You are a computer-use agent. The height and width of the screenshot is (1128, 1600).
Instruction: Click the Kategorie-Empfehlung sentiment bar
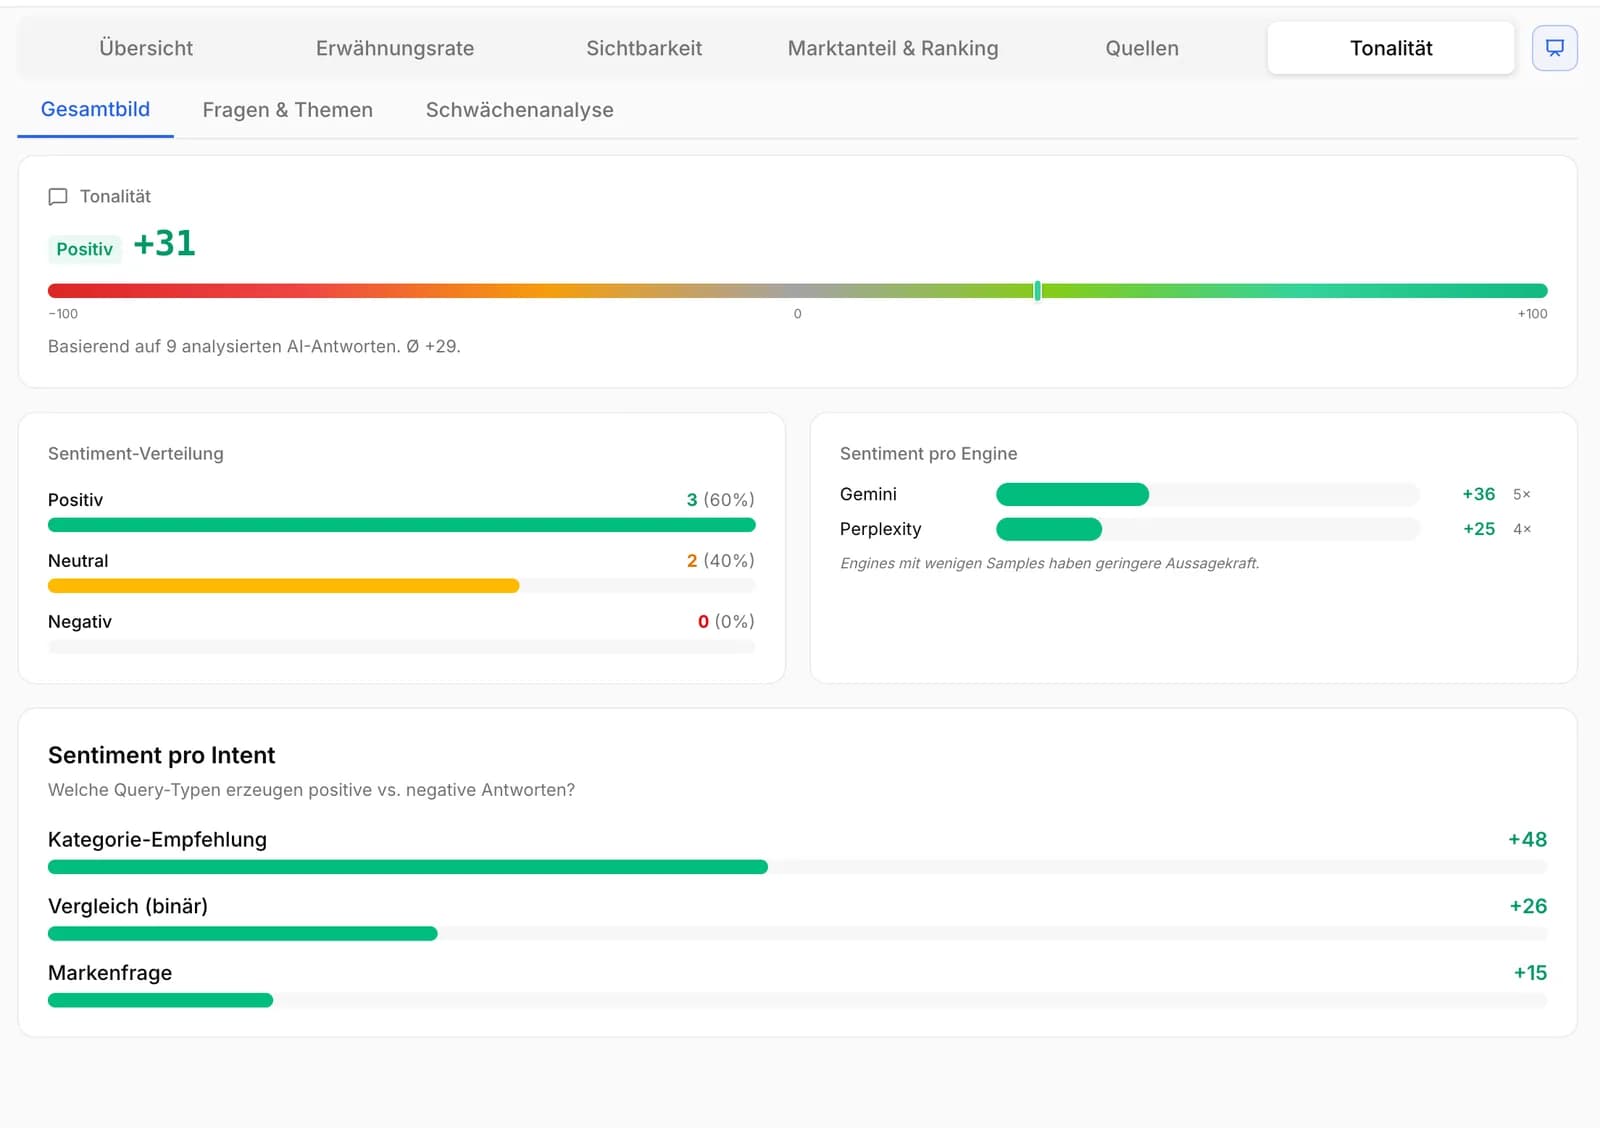click(x=408, y=867)
